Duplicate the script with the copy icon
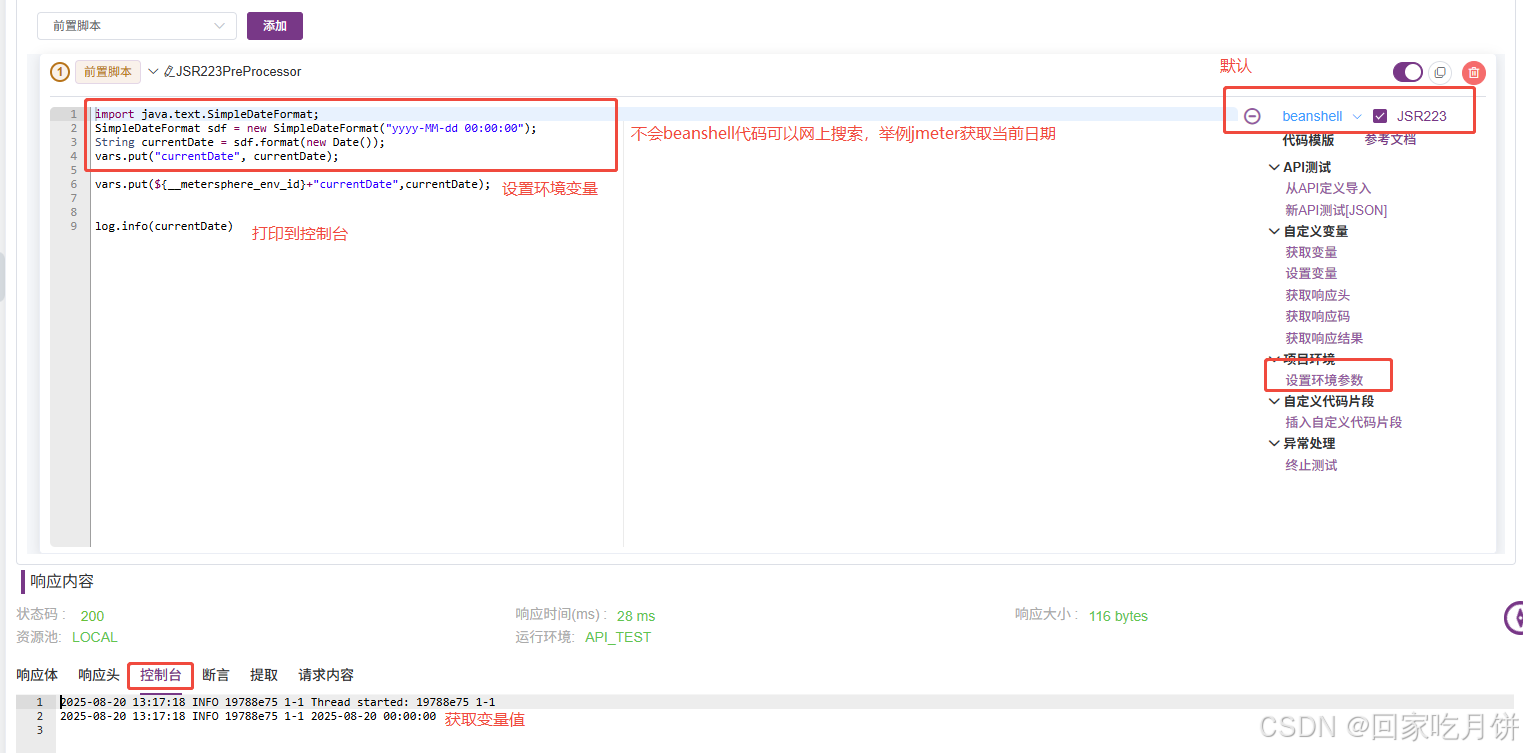The image size is (1523, 753). 1440,72
